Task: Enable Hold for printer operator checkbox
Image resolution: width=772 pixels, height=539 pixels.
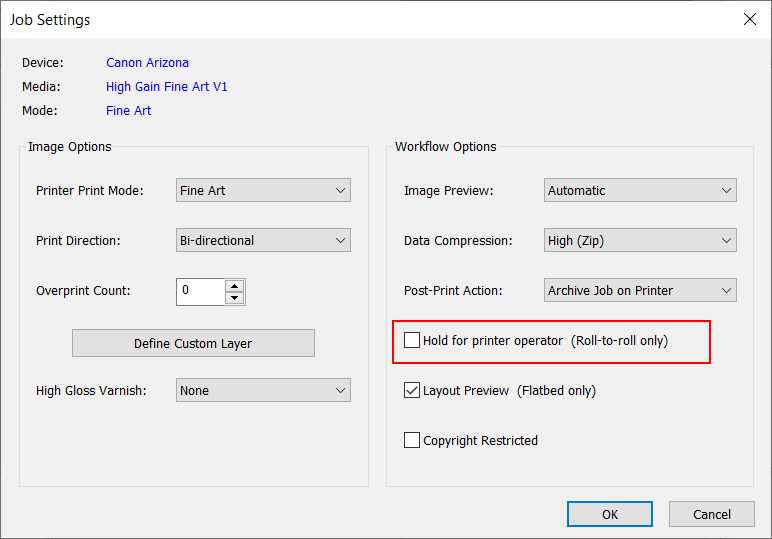Action: pyautogui.click(x=412, y=341)
